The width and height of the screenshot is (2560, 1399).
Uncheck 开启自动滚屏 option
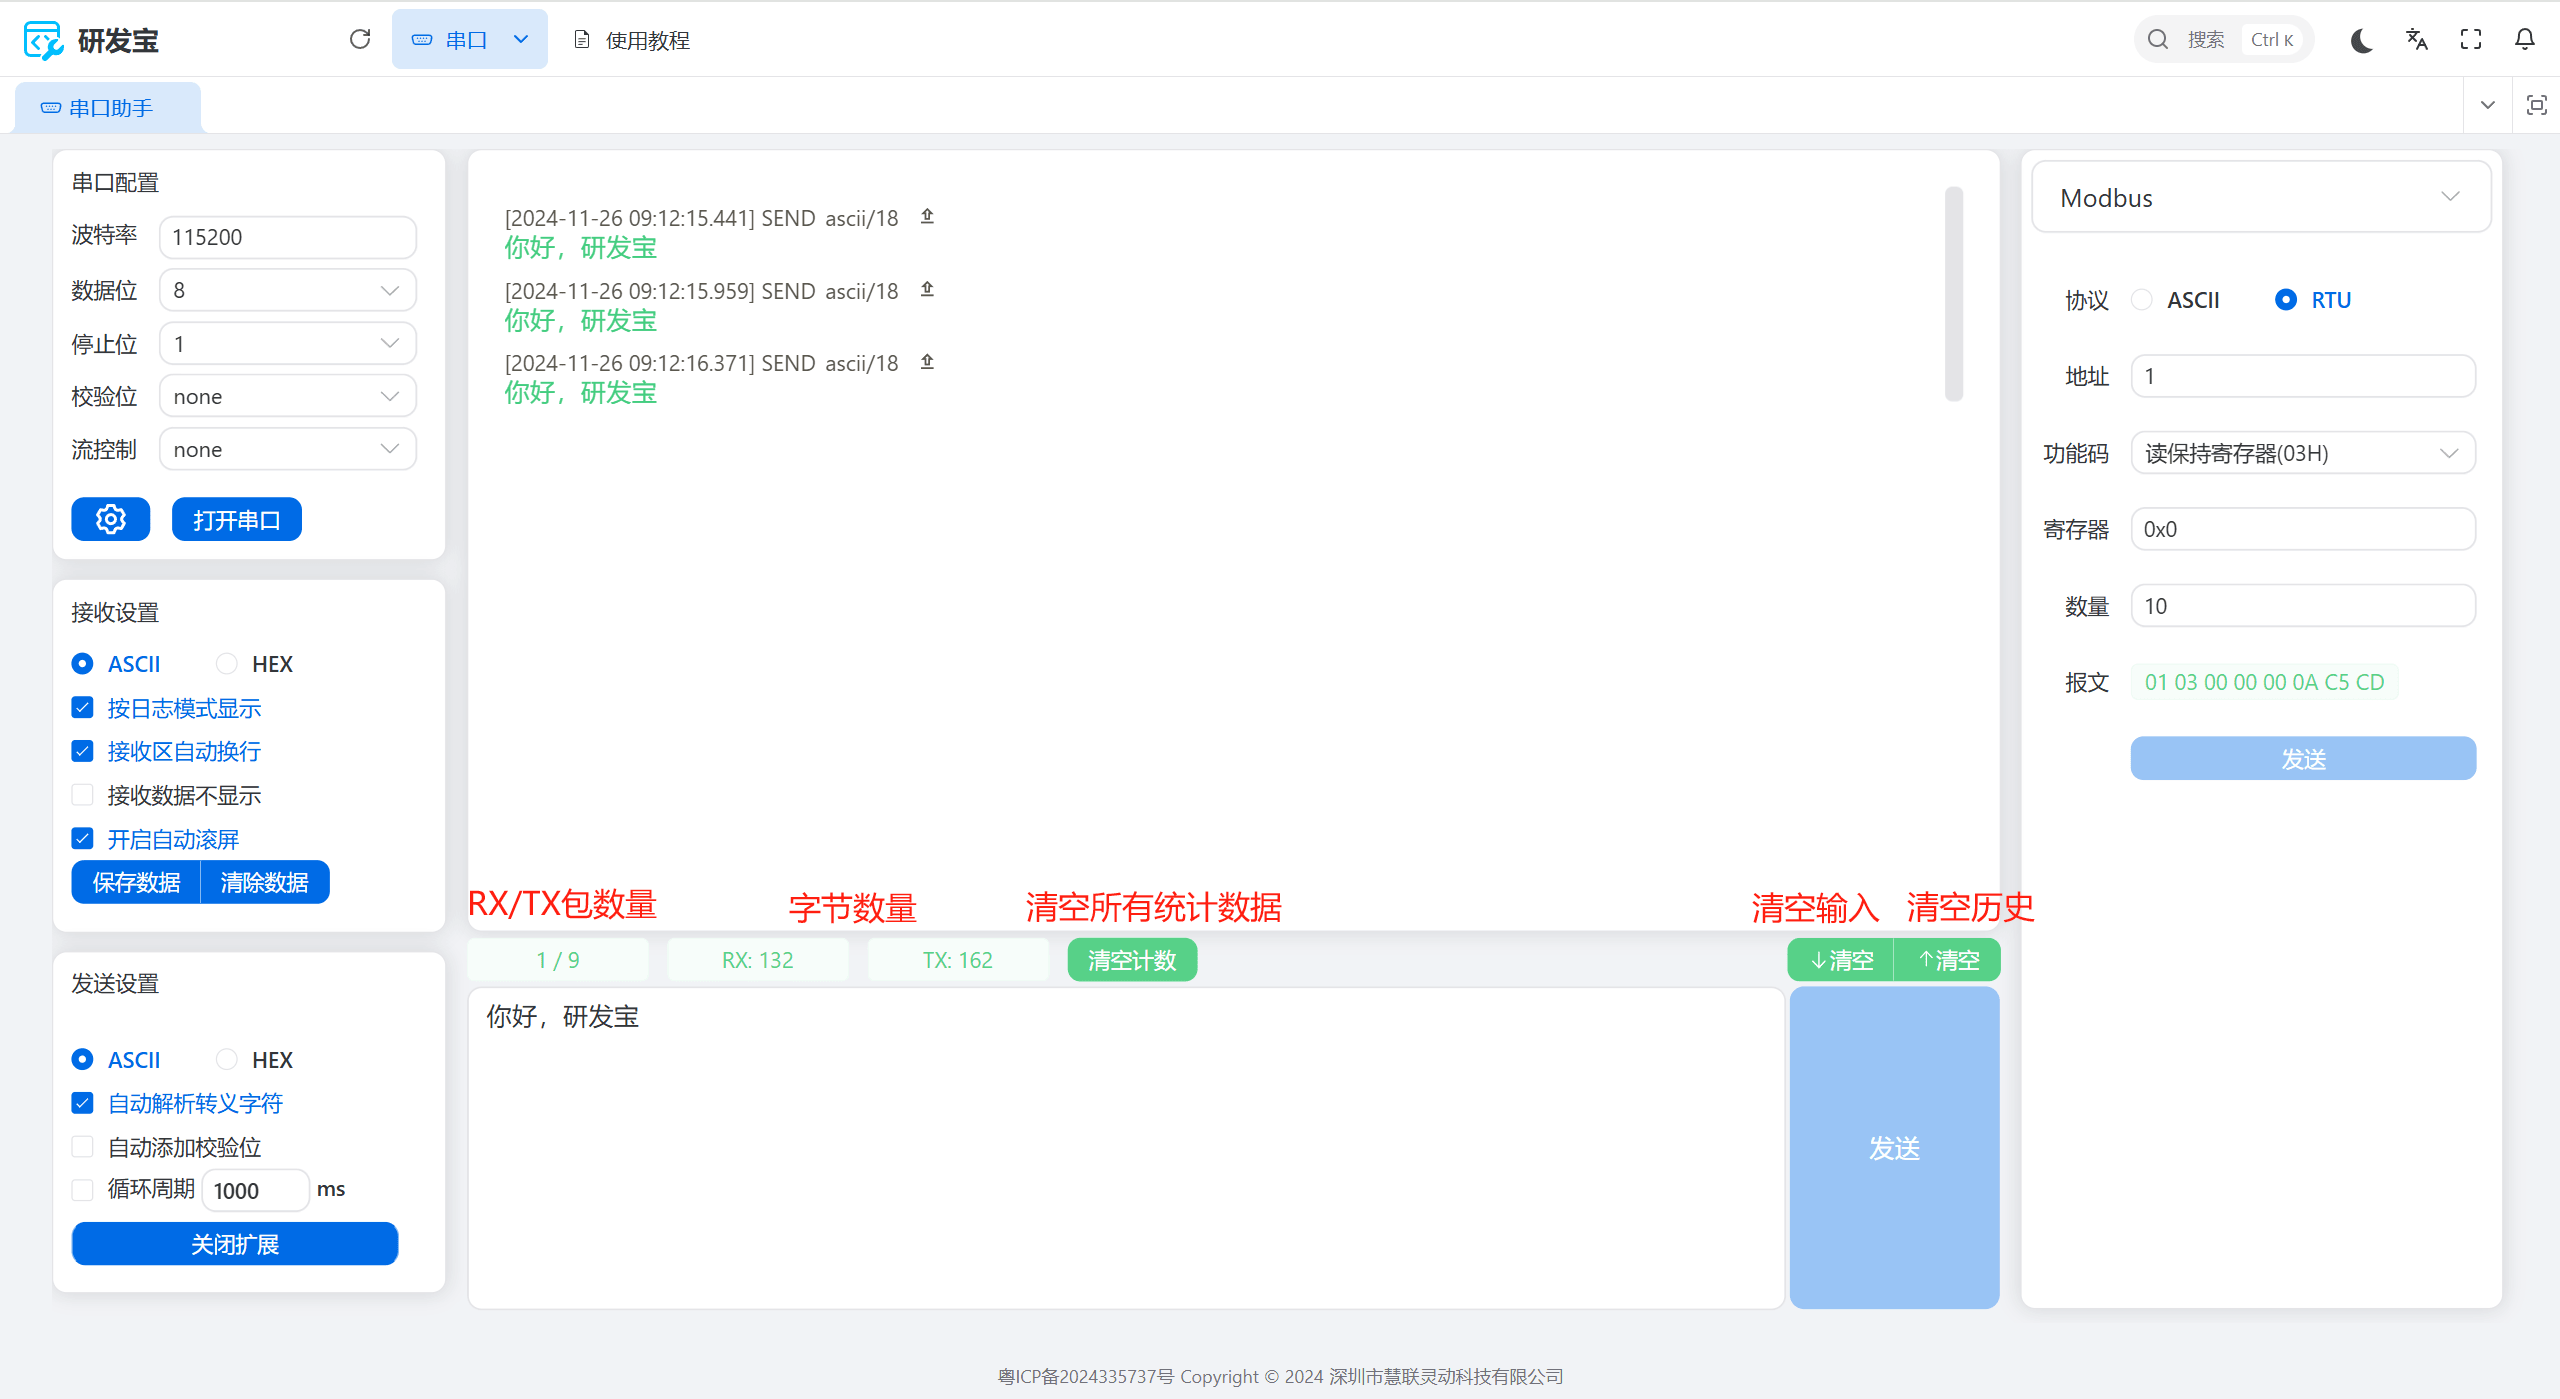tap(83, 839)
